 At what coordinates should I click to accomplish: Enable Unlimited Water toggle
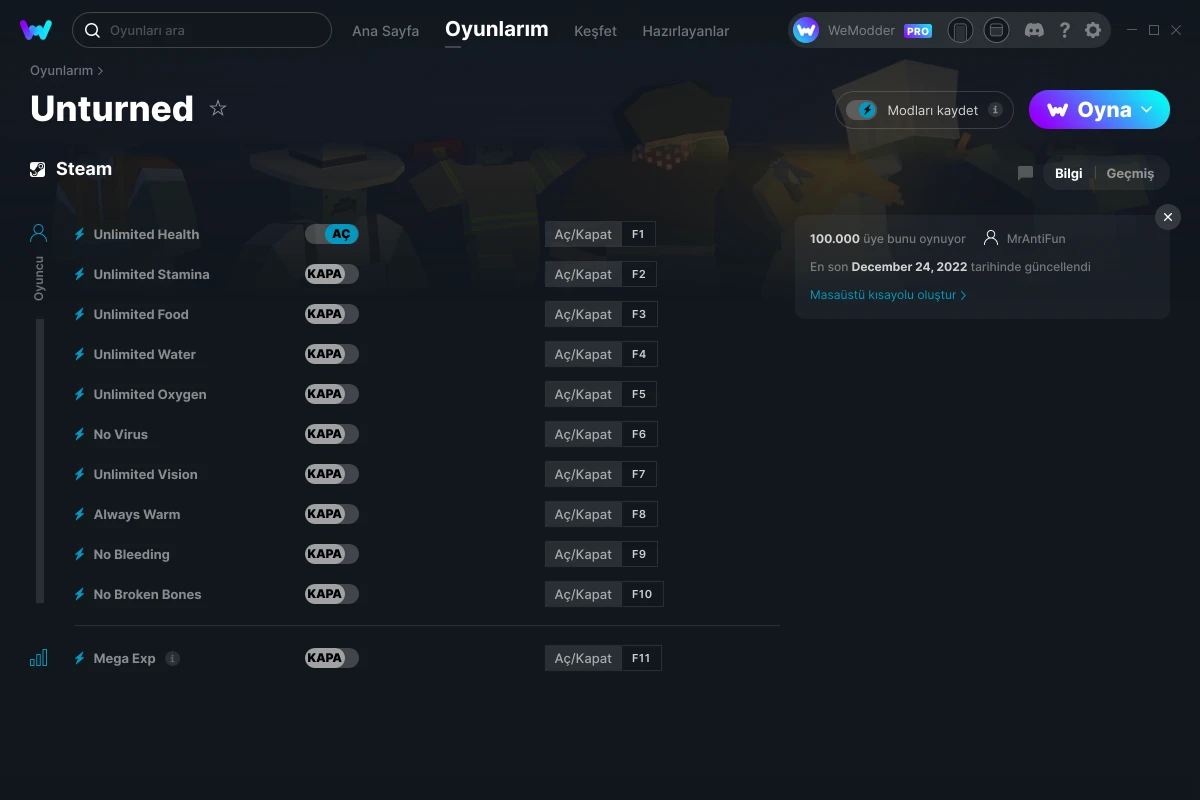[x=332, y=354]
